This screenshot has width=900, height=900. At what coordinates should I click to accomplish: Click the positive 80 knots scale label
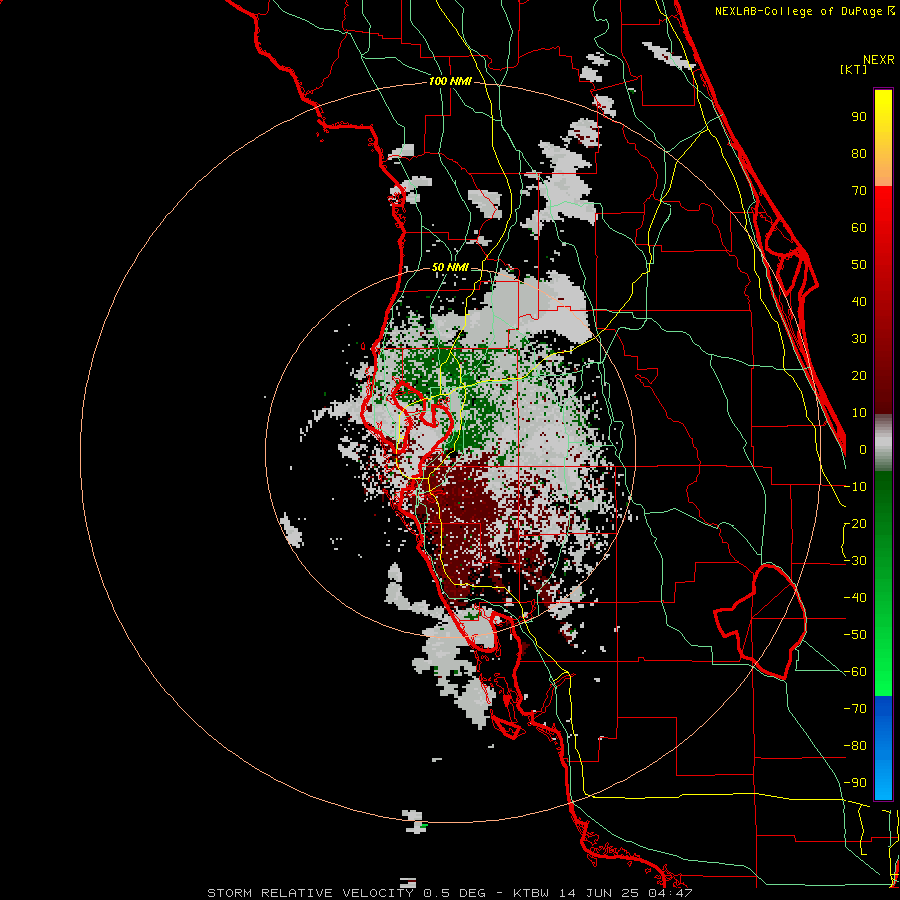click(x=859, y=154)
